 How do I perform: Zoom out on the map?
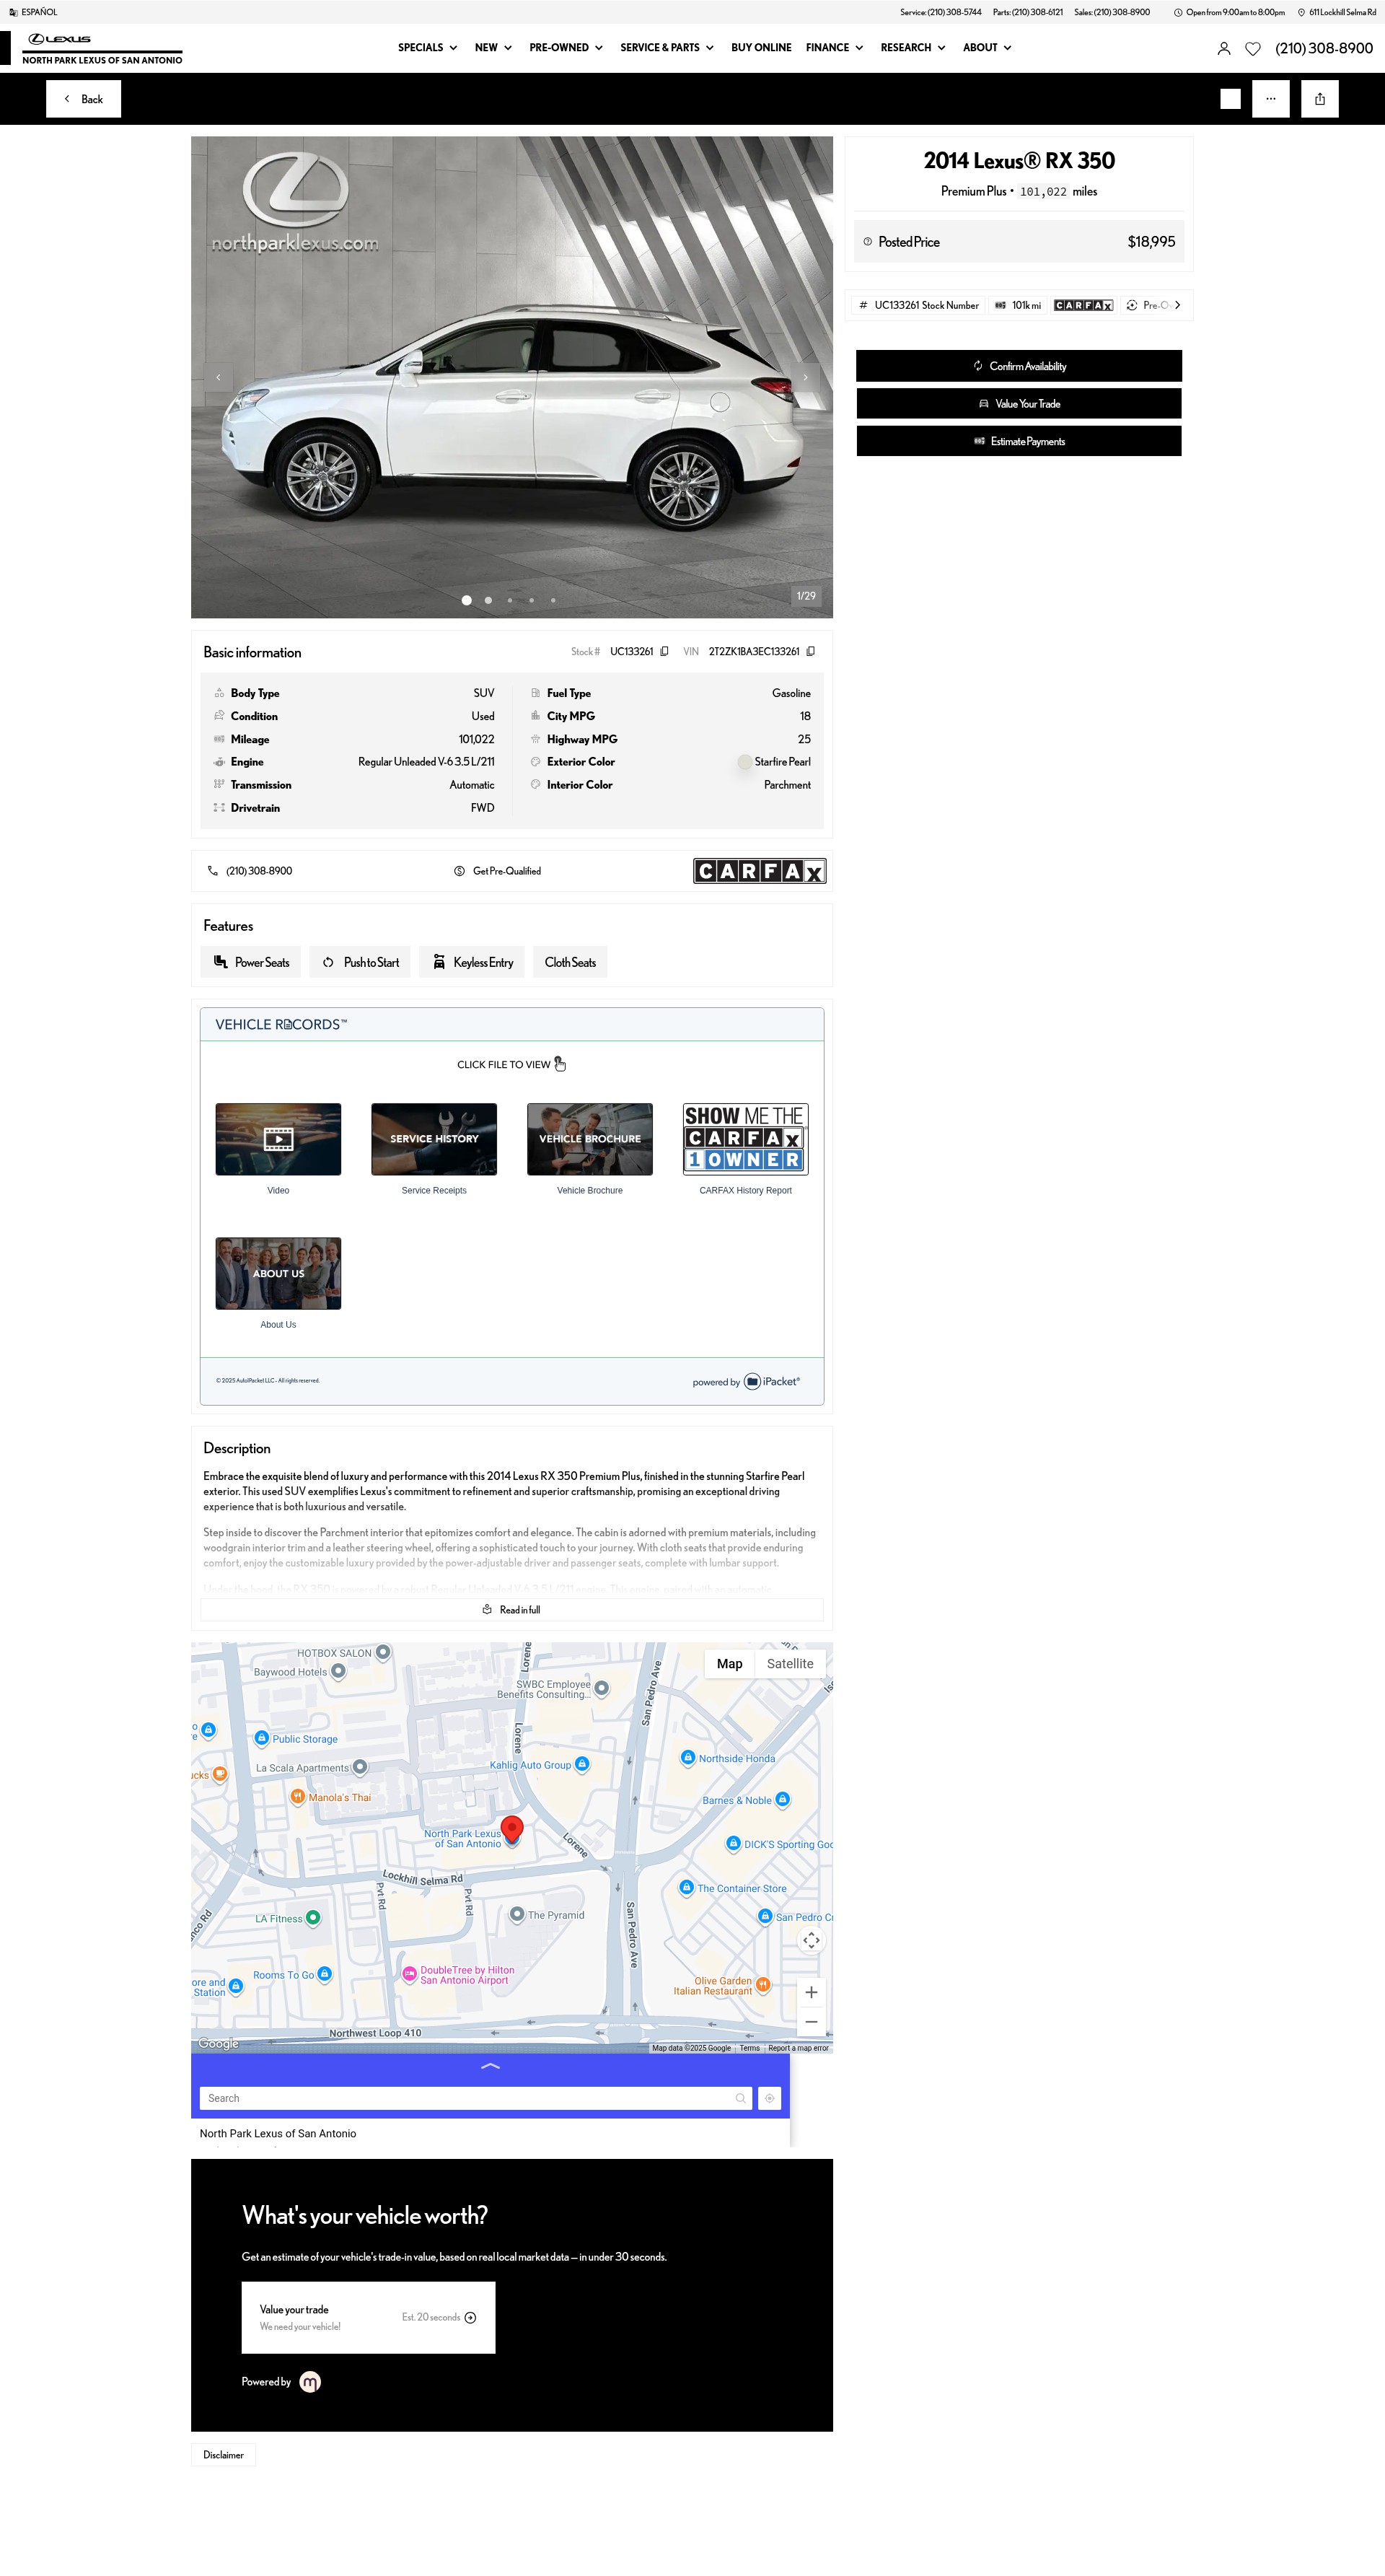pyautogui.click(x=811, y=2021)
